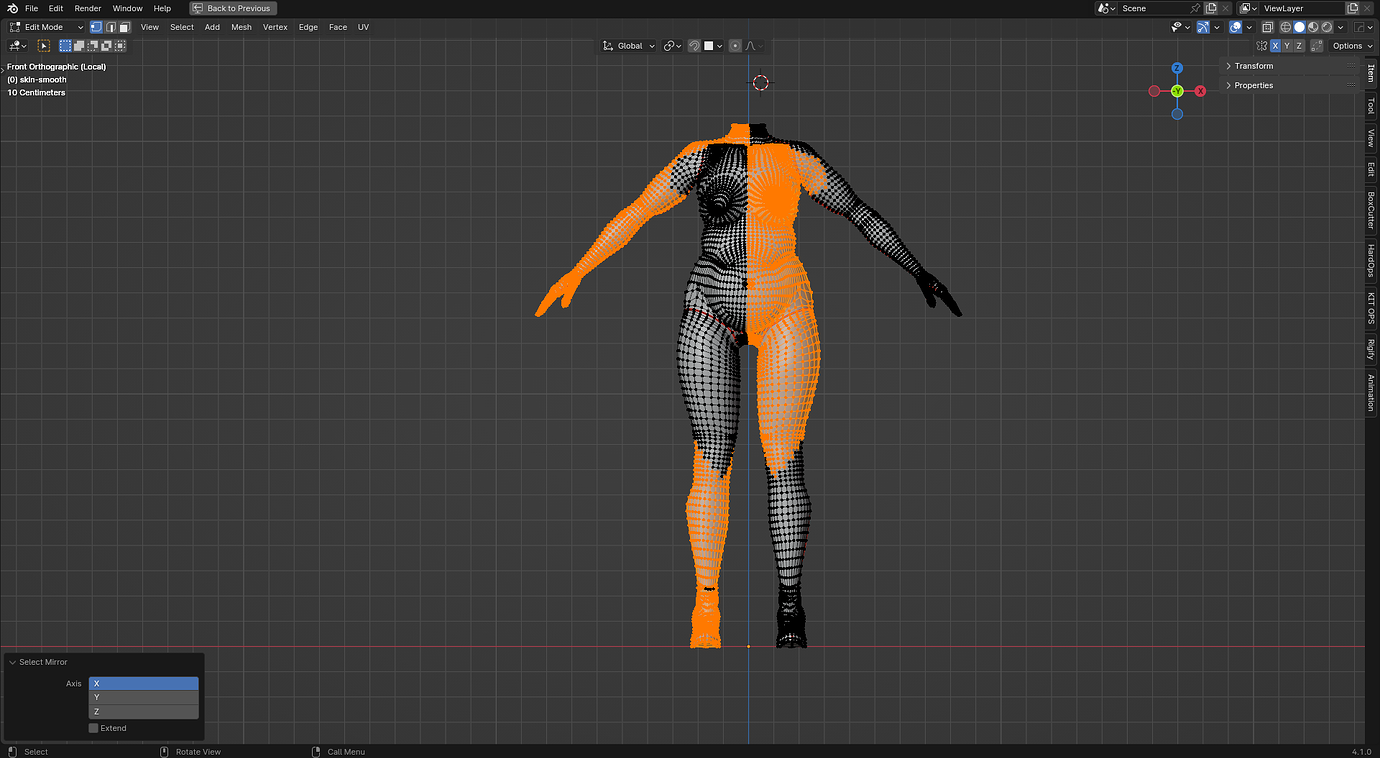Toggle snapping magnet icon

tap(694, 46)
